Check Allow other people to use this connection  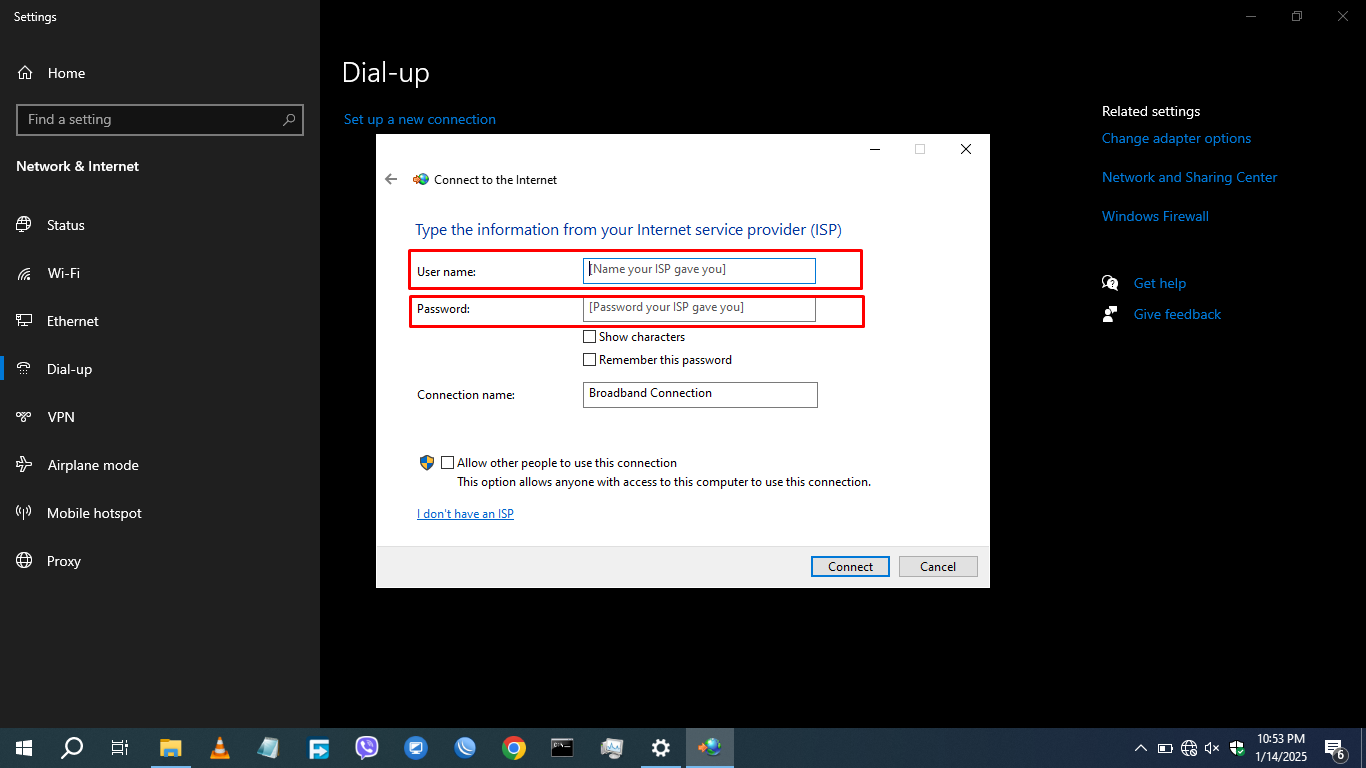(x=447, y=463)
